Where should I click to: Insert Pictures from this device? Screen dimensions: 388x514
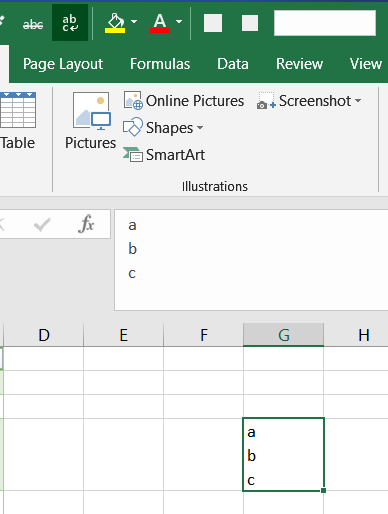point(91,121)
